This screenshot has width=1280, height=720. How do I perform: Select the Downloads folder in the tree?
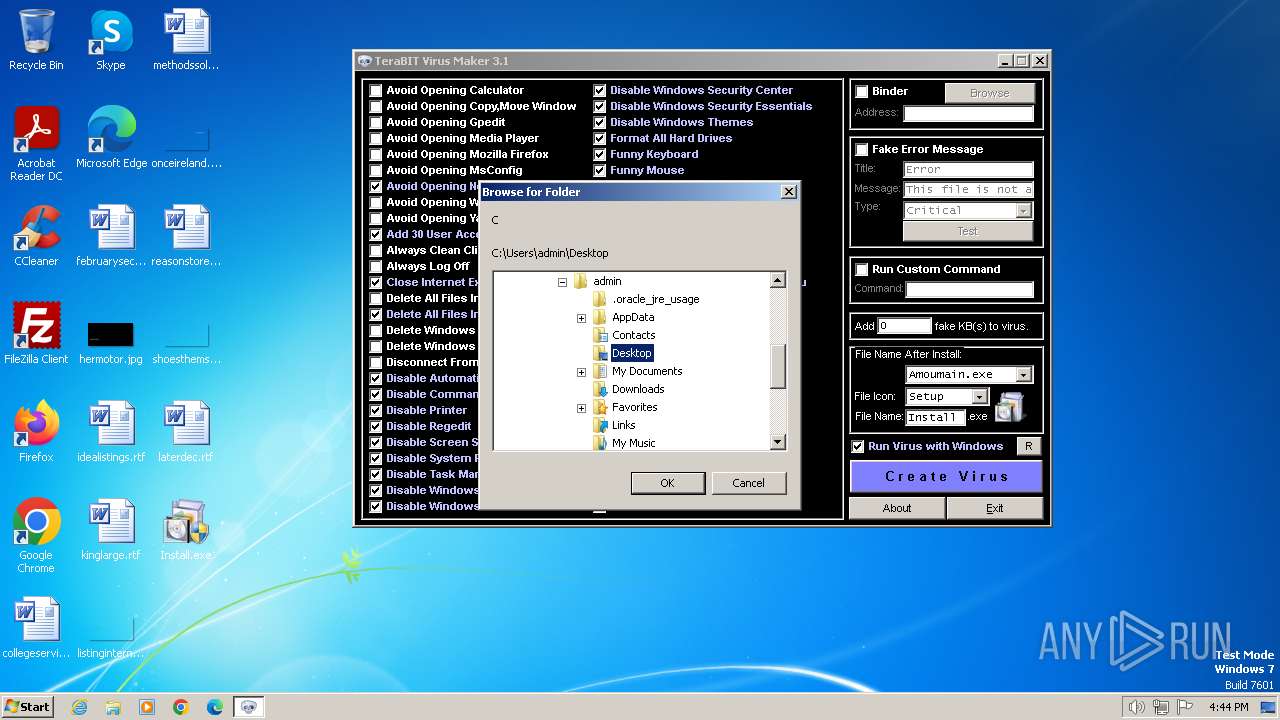coord(638,389)
